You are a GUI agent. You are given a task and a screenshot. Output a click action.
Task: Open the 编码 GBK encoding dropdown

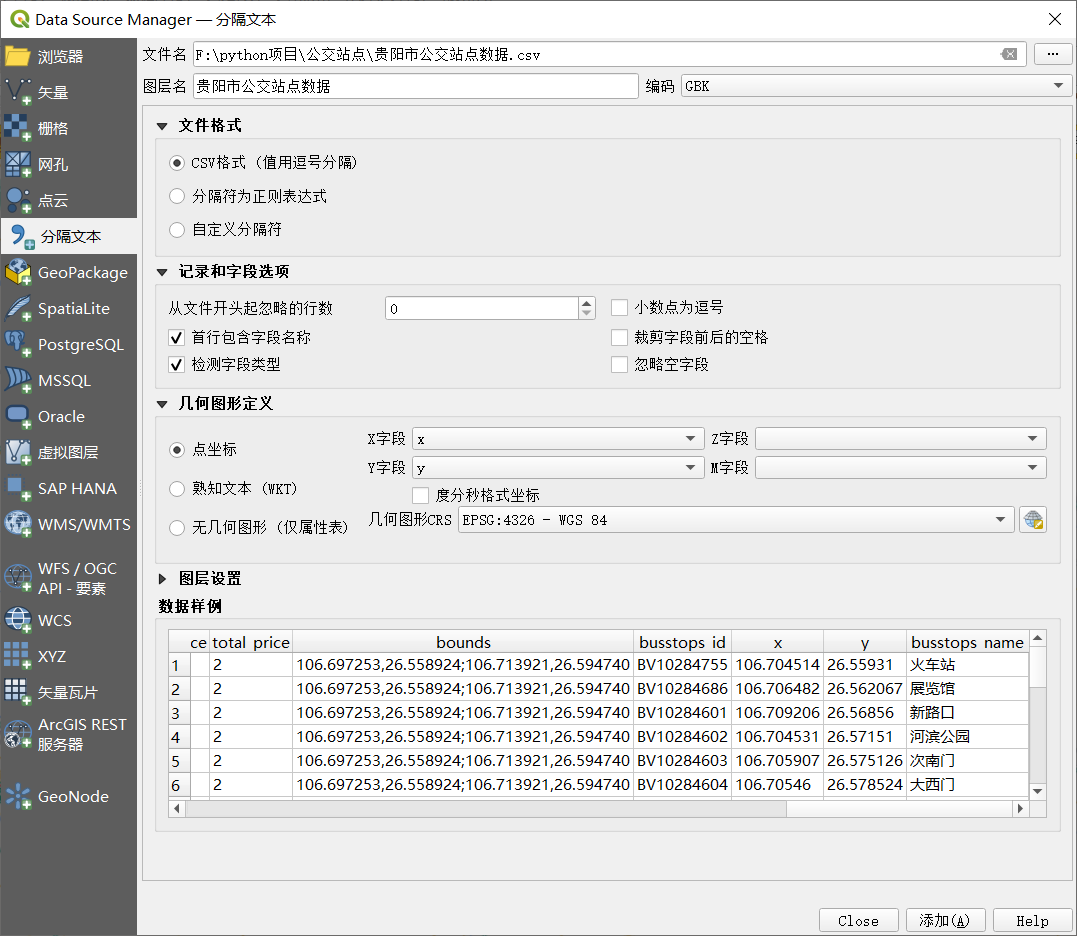coord(876,86)
